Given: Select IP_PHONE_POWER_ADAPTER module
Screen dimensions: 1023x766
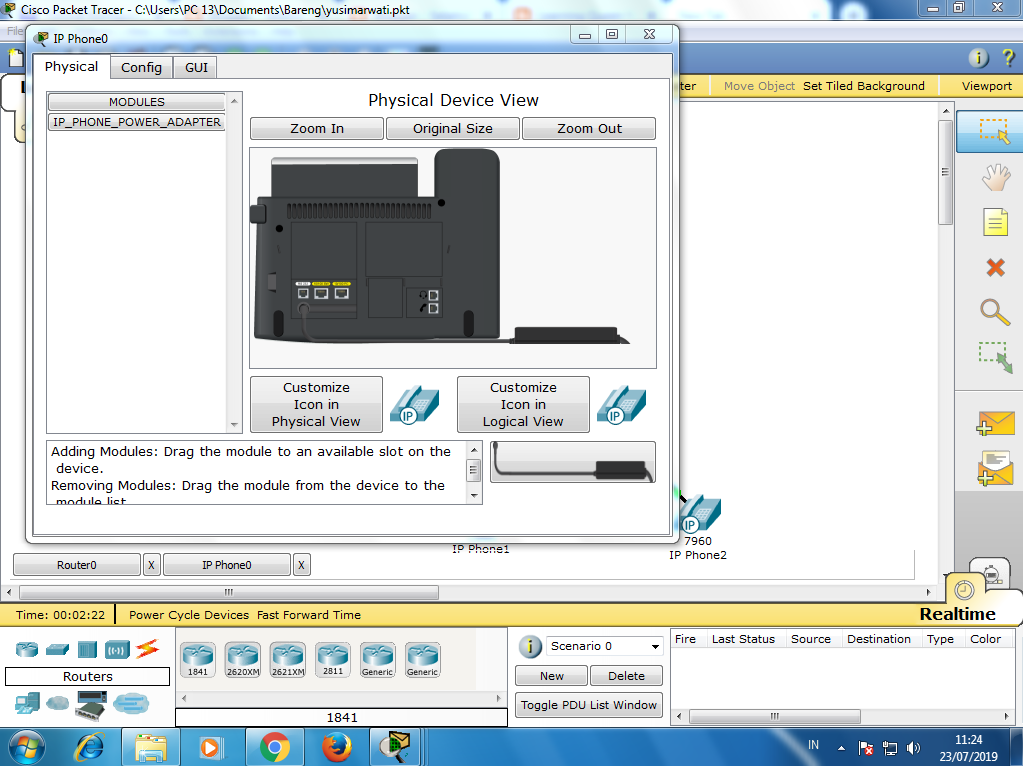Looking at the screenshot, I should (x=137, y=122).
